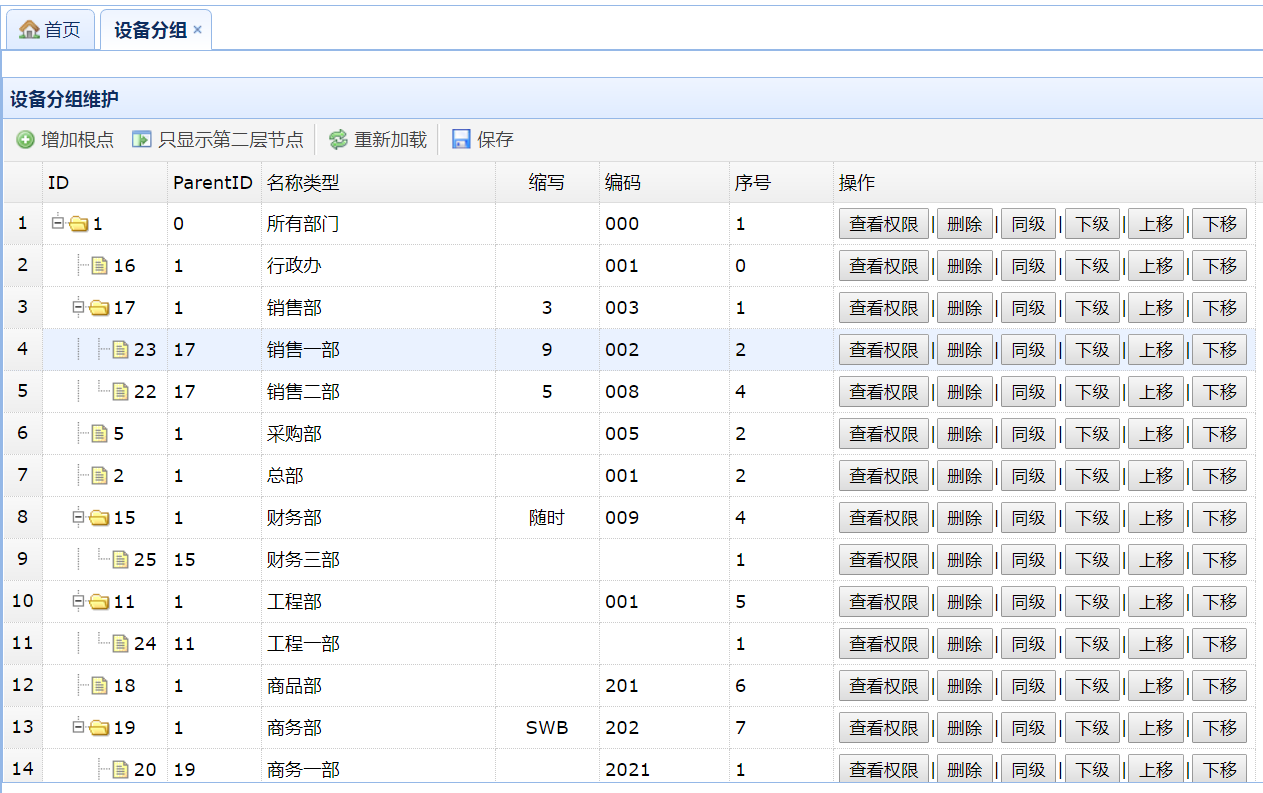1263x793 pixels.
Task: Click the green reload arrows icon
Action: 338,140
